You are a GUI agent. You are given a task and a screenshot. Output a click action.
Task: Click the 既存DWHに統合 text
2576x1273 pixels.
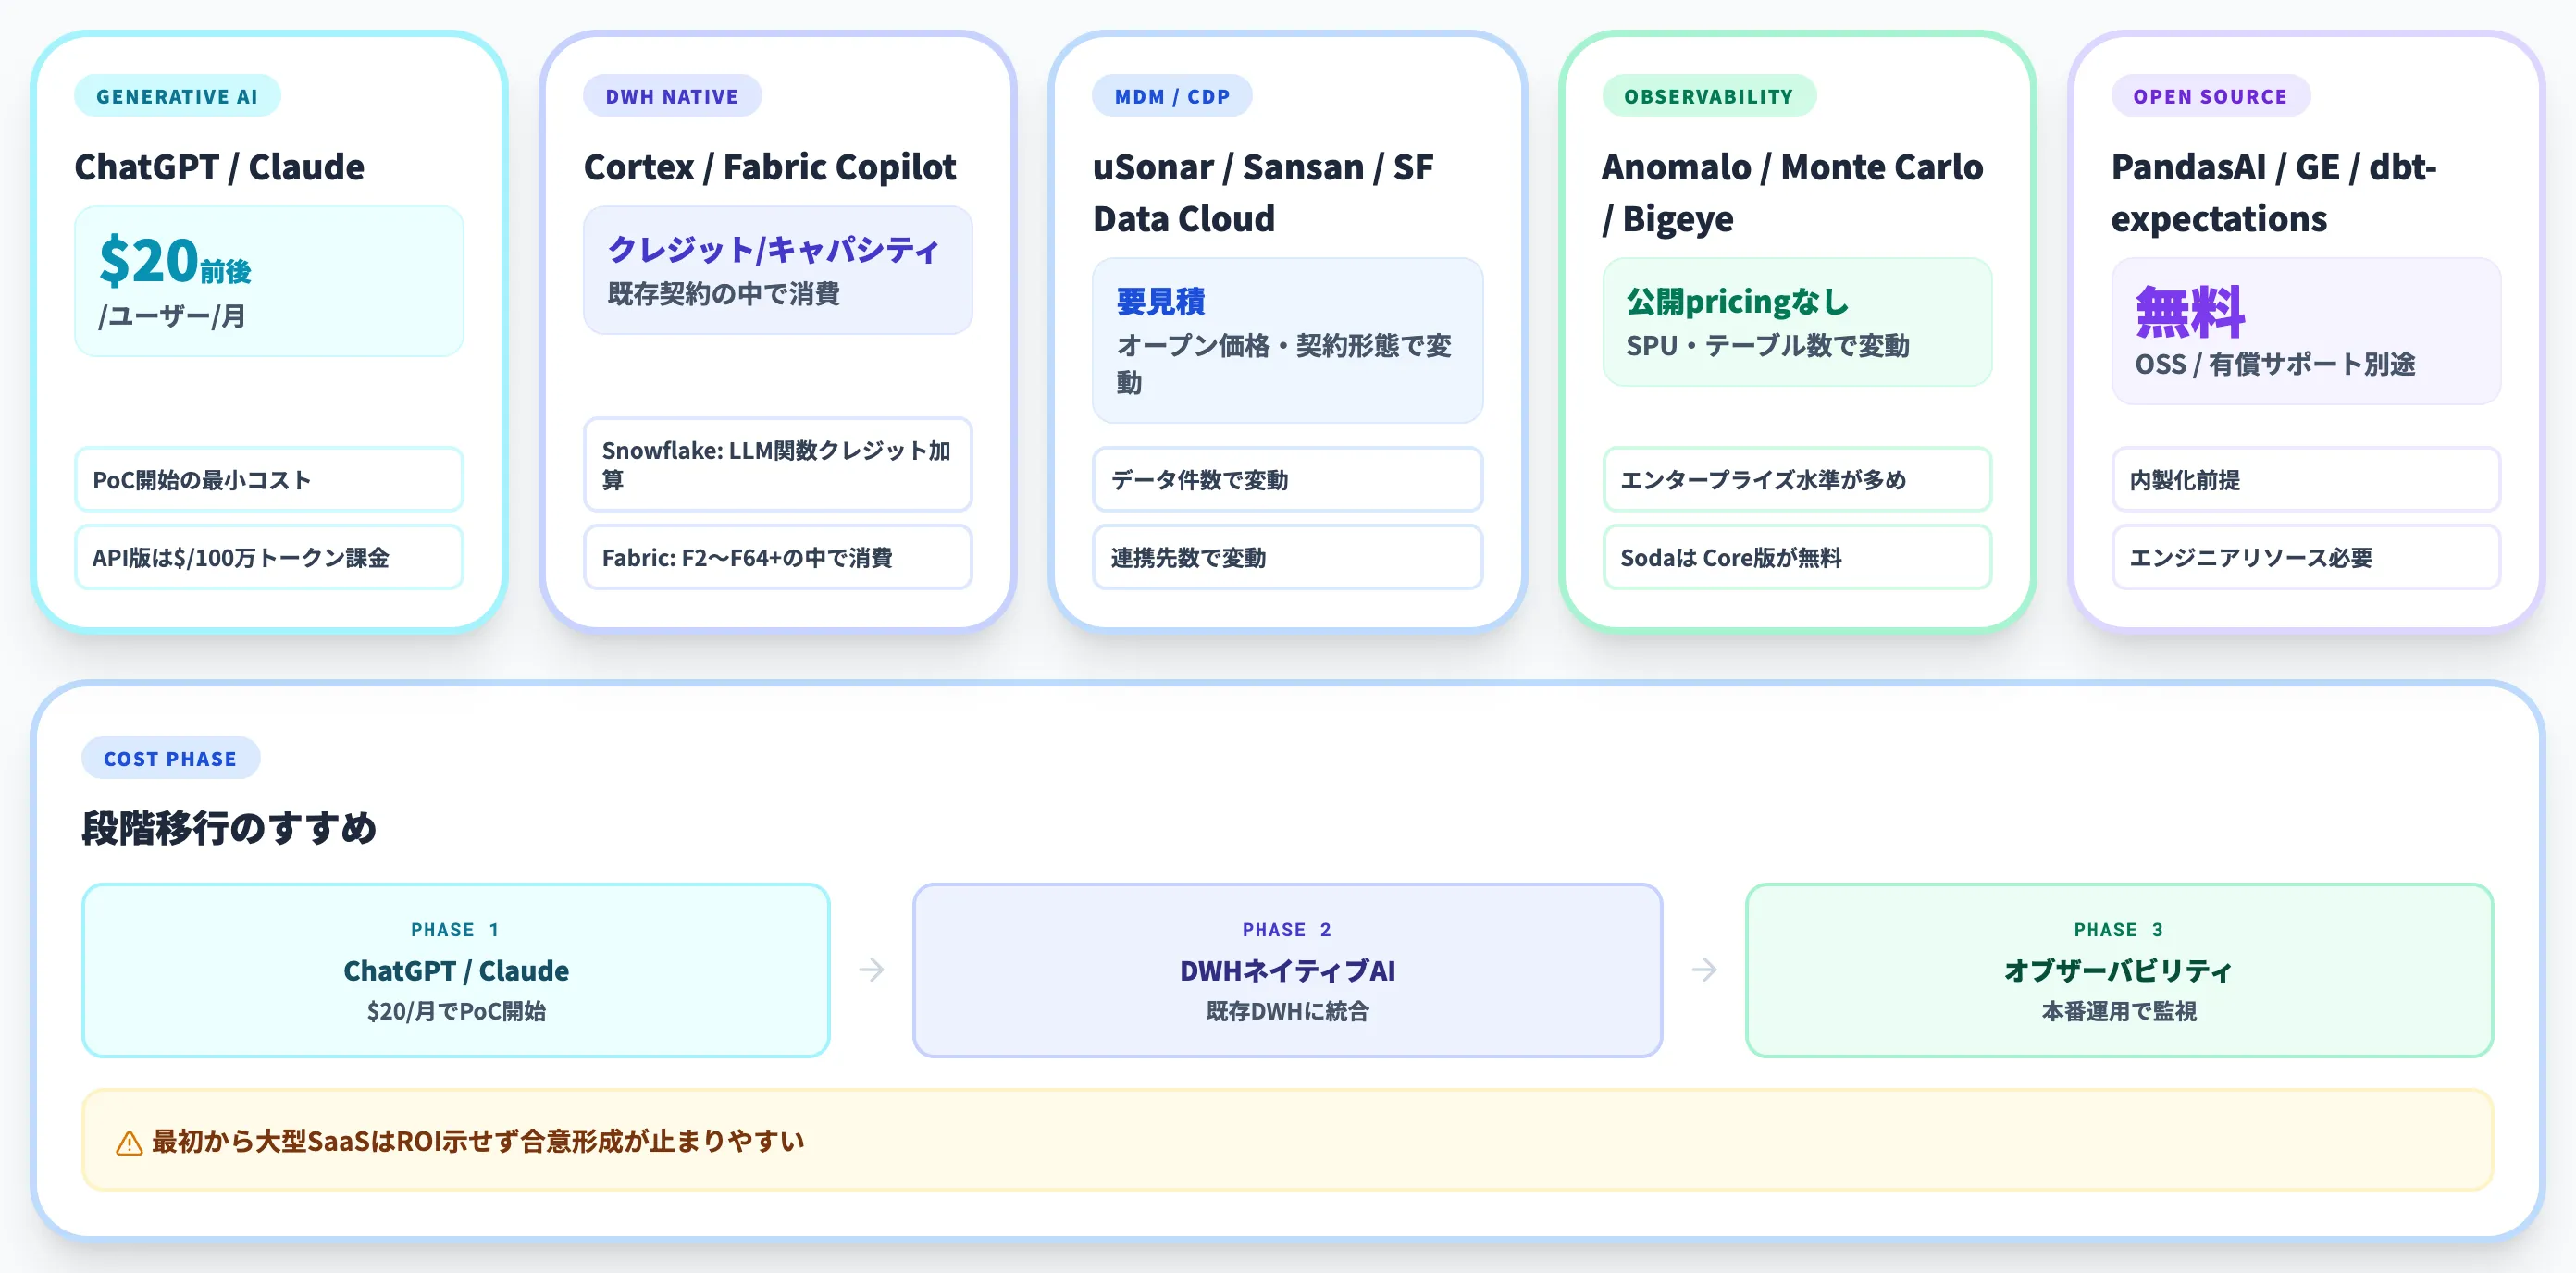click(x=1287, y=1011)
